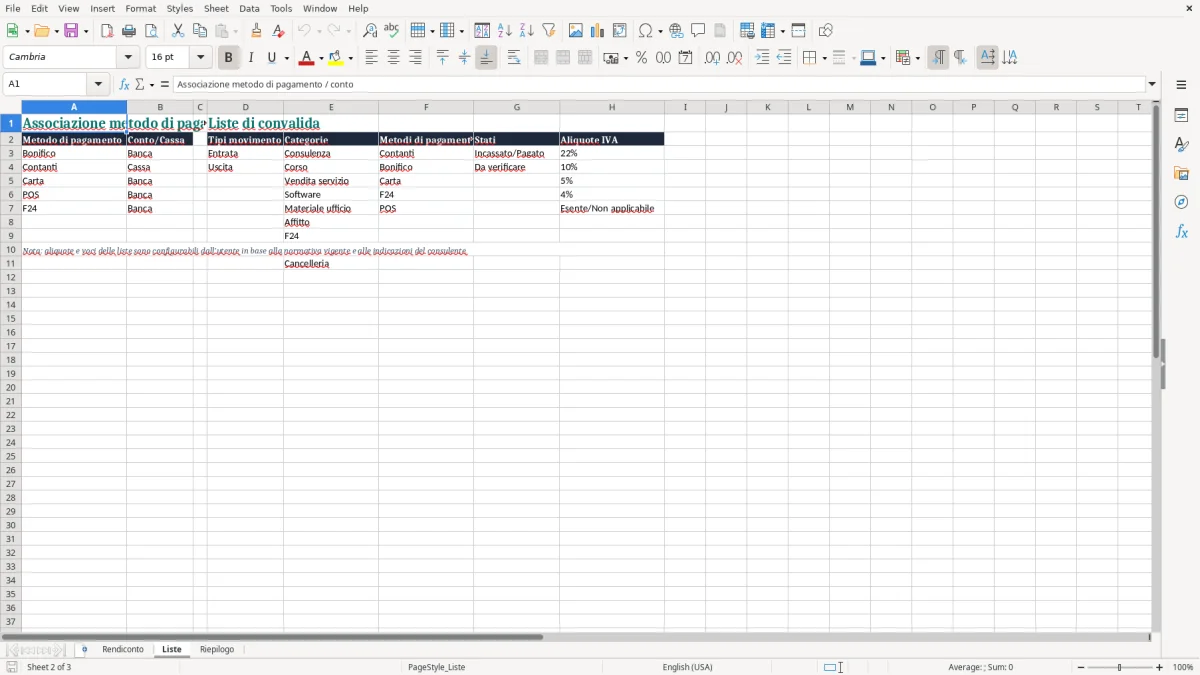
Task: Clear direct formatting icon
Action: tap(278, 31)
